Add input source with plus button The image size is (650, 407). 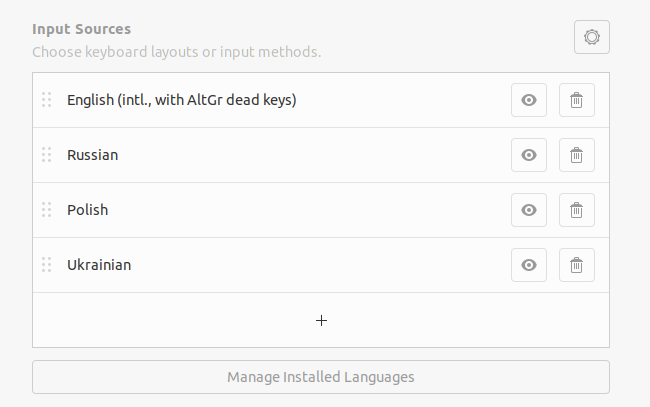pyautogui.click(x=321, y=320)
